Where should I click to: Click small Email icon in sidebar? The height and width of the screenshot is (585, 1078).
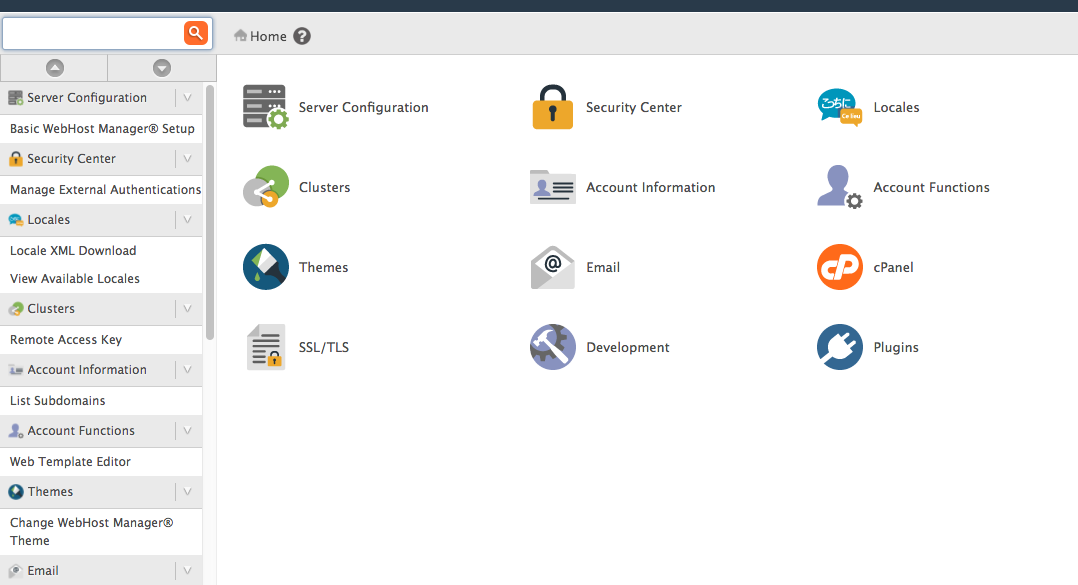15,571
